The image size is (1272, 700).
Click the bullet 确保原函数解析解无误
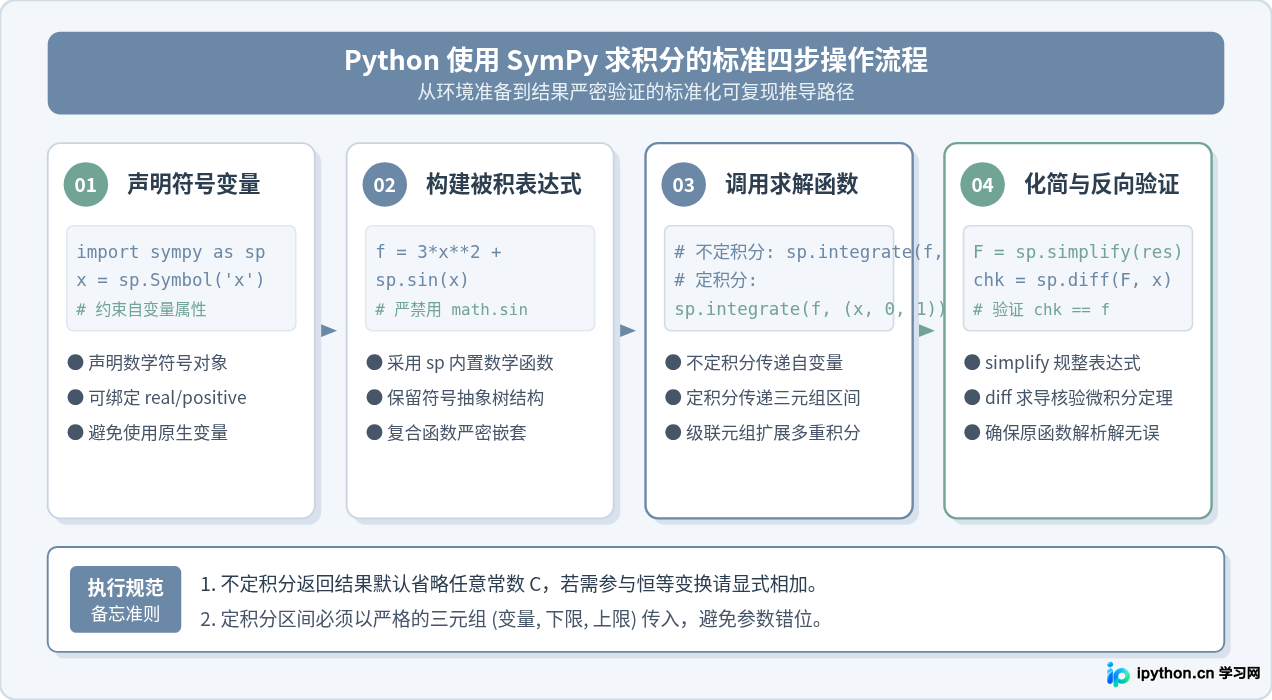pos(1062,433)
